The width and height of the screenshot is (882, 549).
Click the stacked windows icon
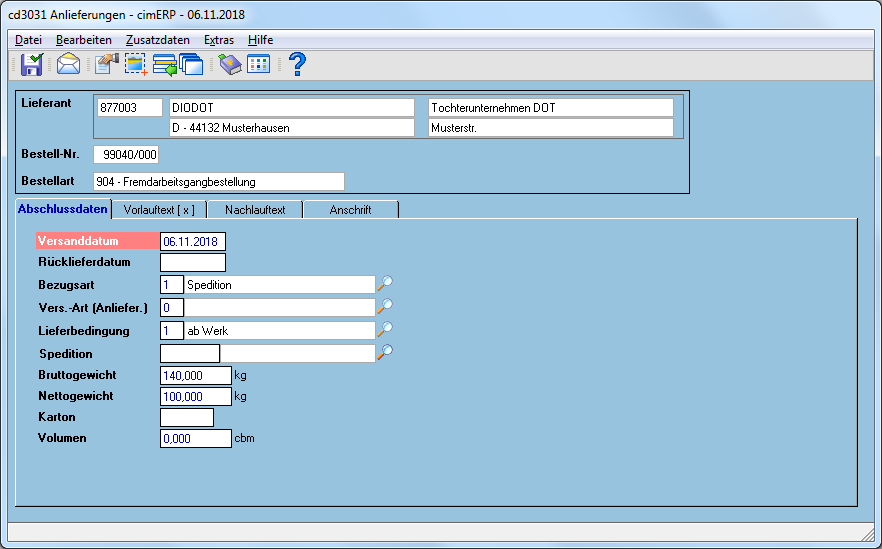191,64
